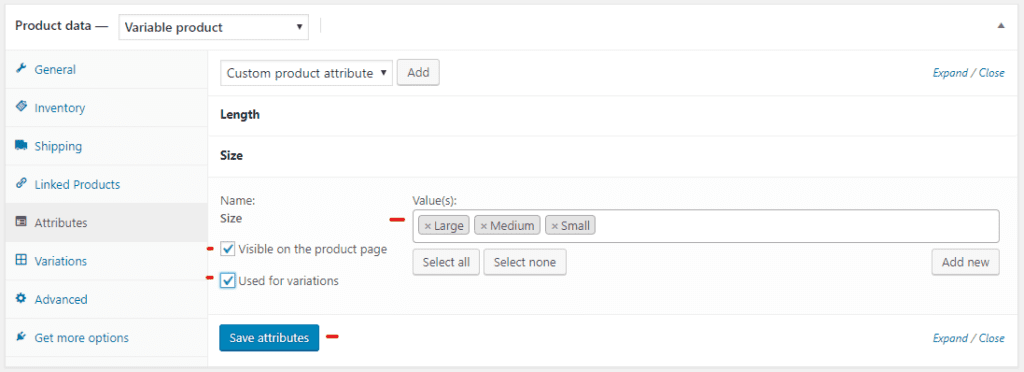Click the Linked Products chain icon
1024x372 pixels.
tap(21, 184)
